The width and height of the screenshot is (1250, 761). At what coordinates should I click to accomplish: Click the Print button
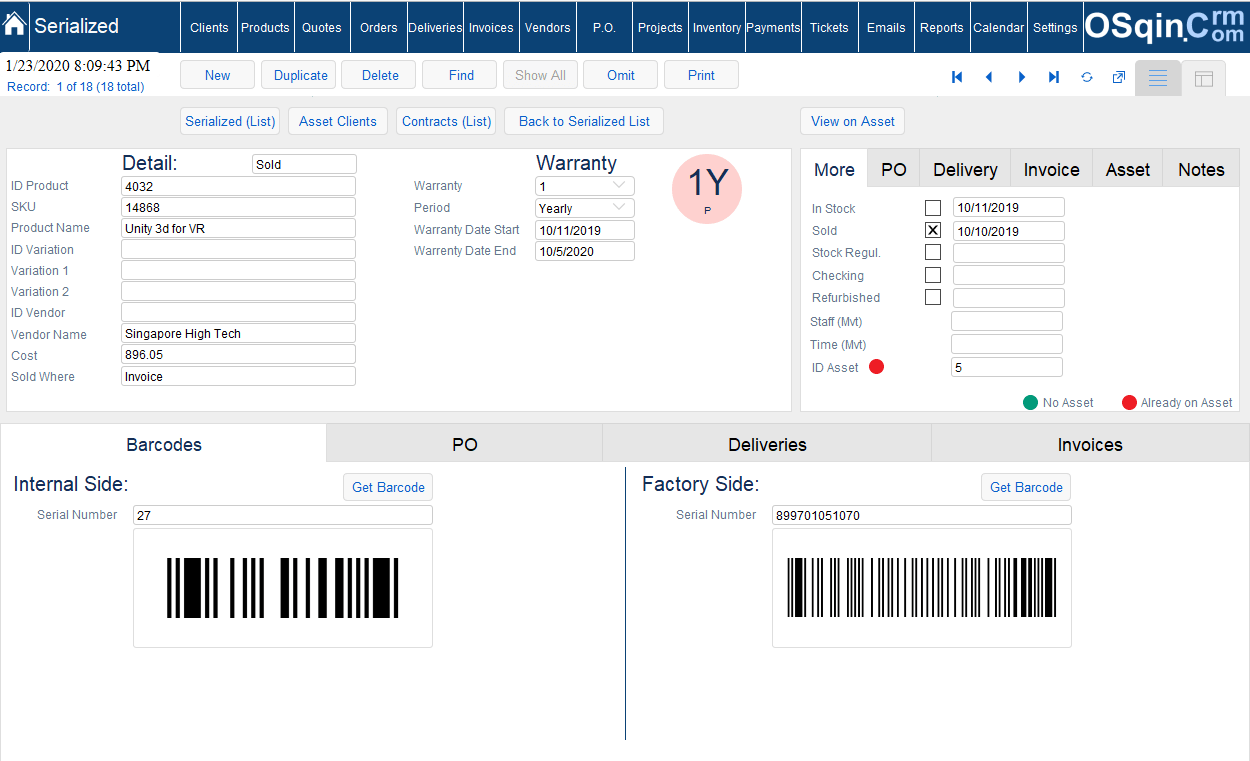pos(701,75)
